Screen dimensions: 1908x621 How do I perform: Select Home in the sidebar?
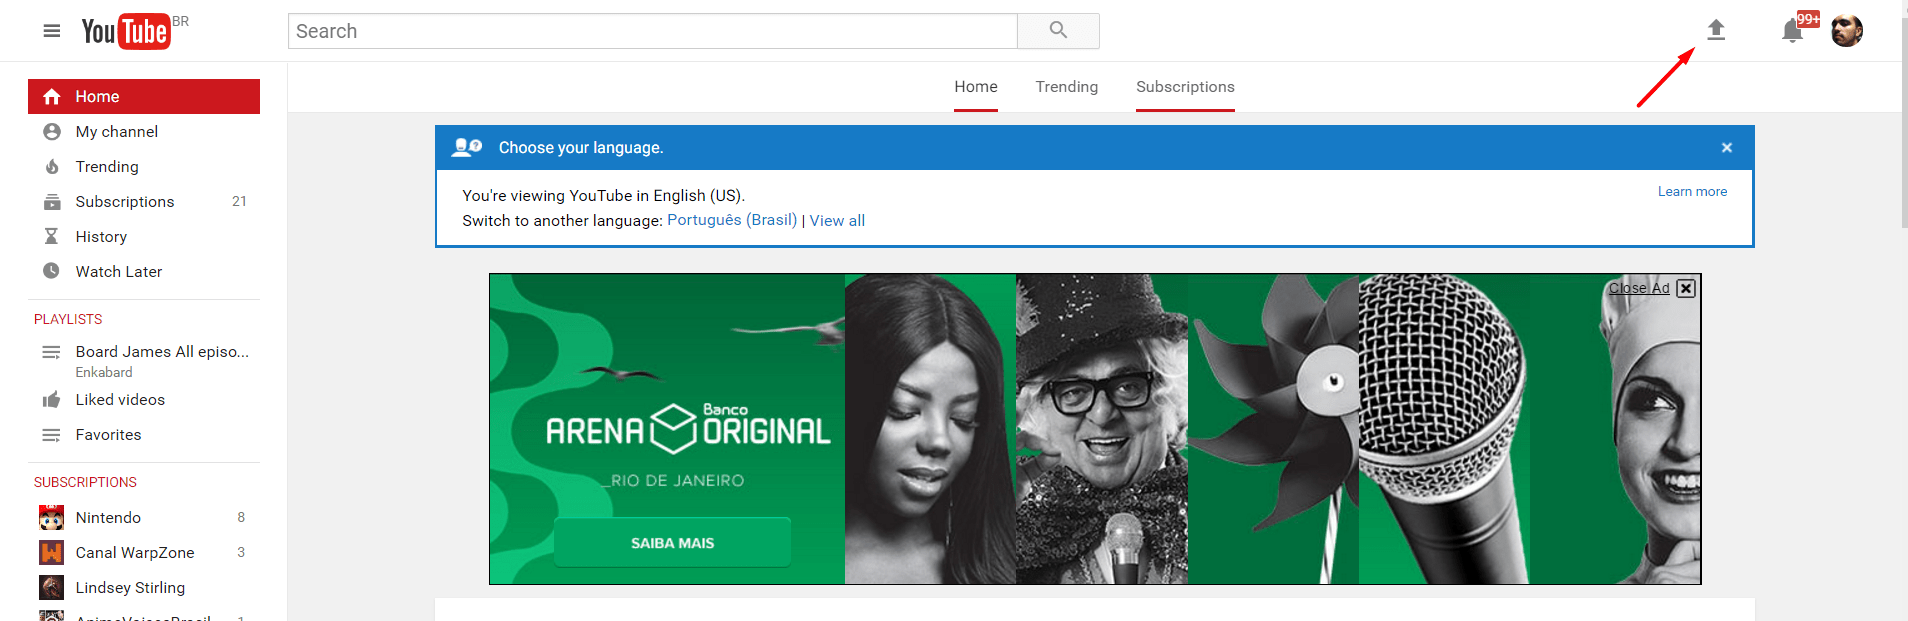(144, 97)
